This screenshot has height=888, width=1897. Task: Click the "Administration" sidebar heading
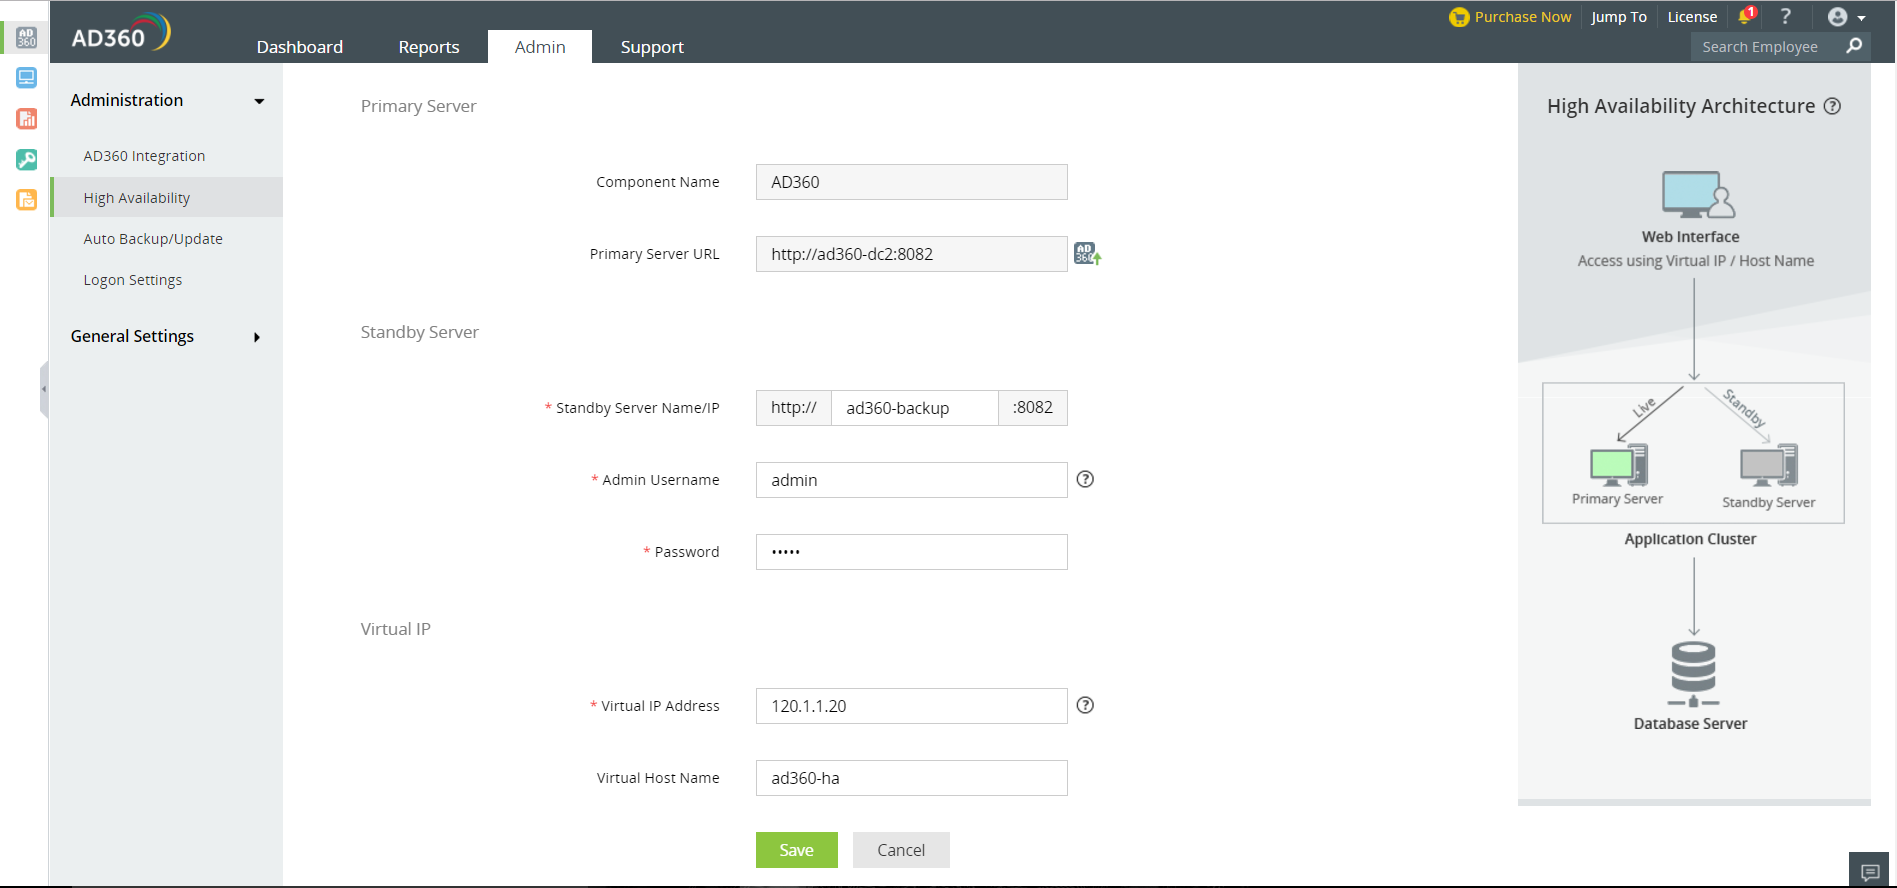click(x=127, y=100)
